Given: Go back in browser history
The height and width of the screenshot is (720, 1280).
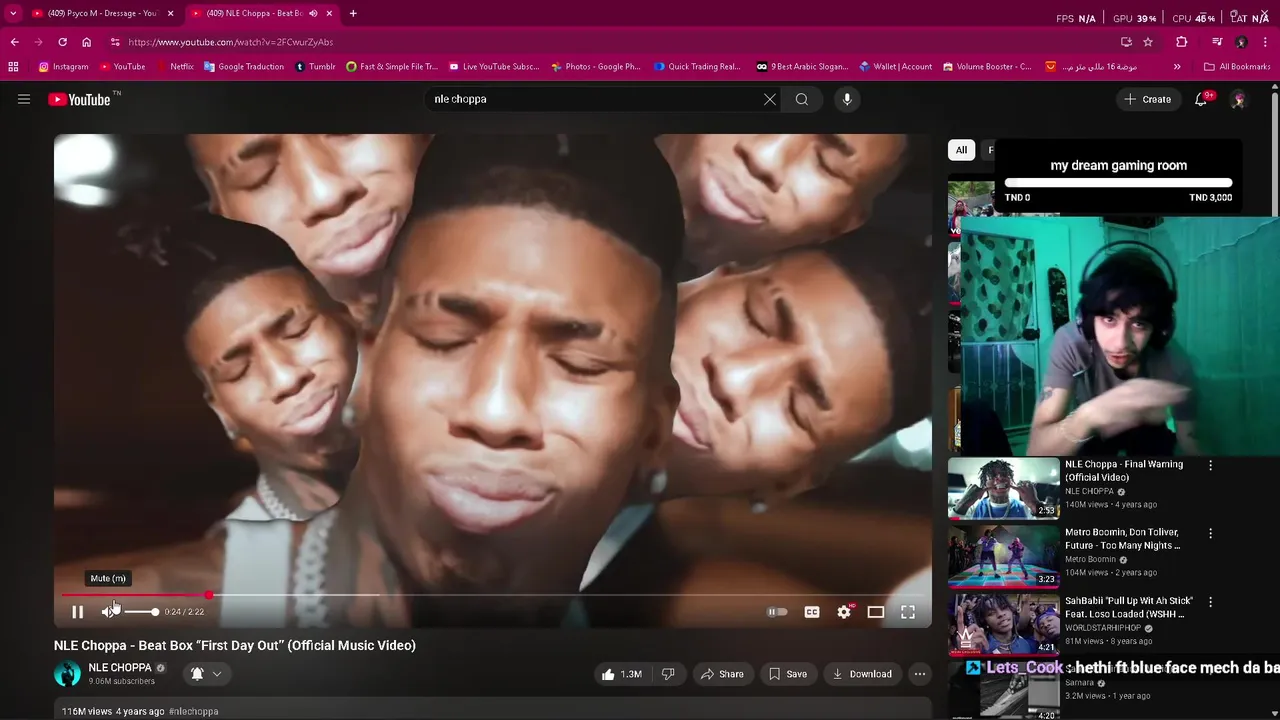Looking at the screenshot, I should click(x=14, y=42).
